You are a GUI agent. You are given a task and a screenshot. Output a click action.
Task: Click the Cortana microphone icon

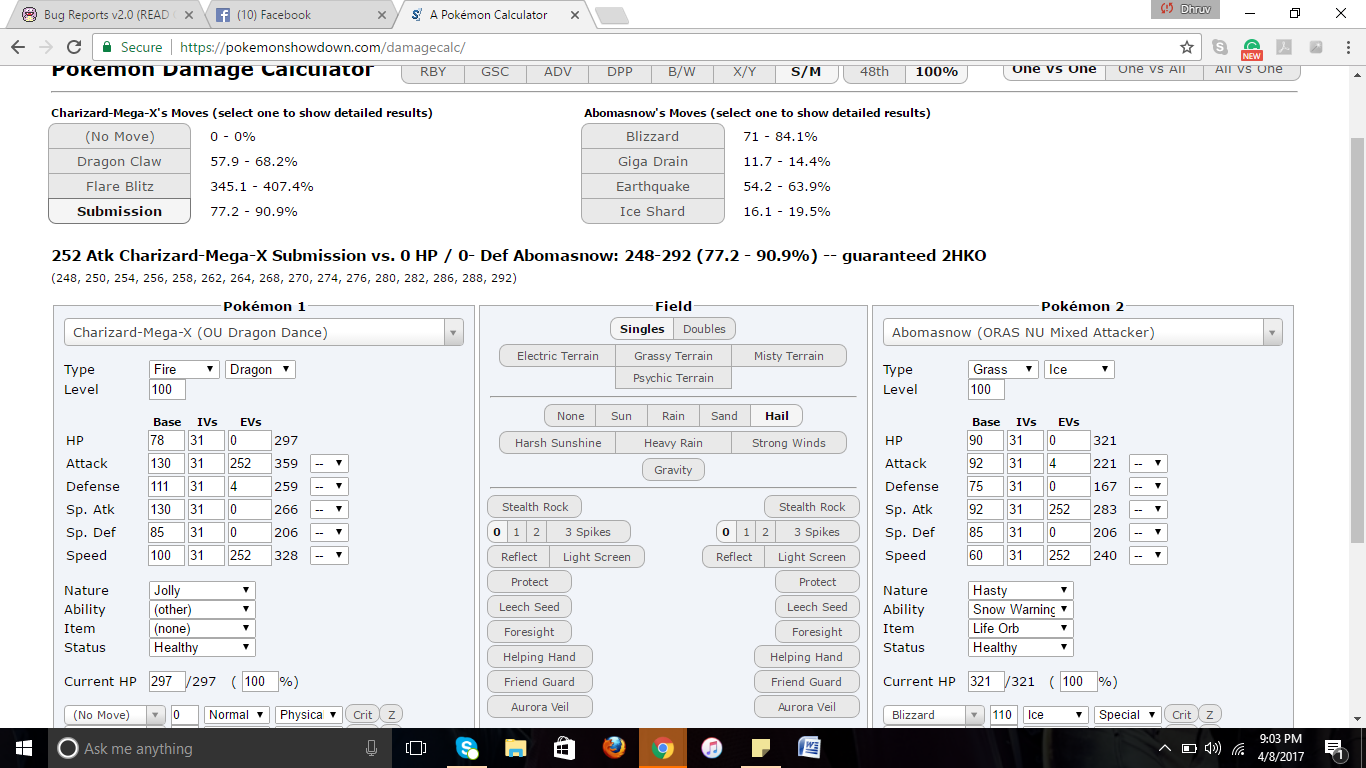coord(371,748)
